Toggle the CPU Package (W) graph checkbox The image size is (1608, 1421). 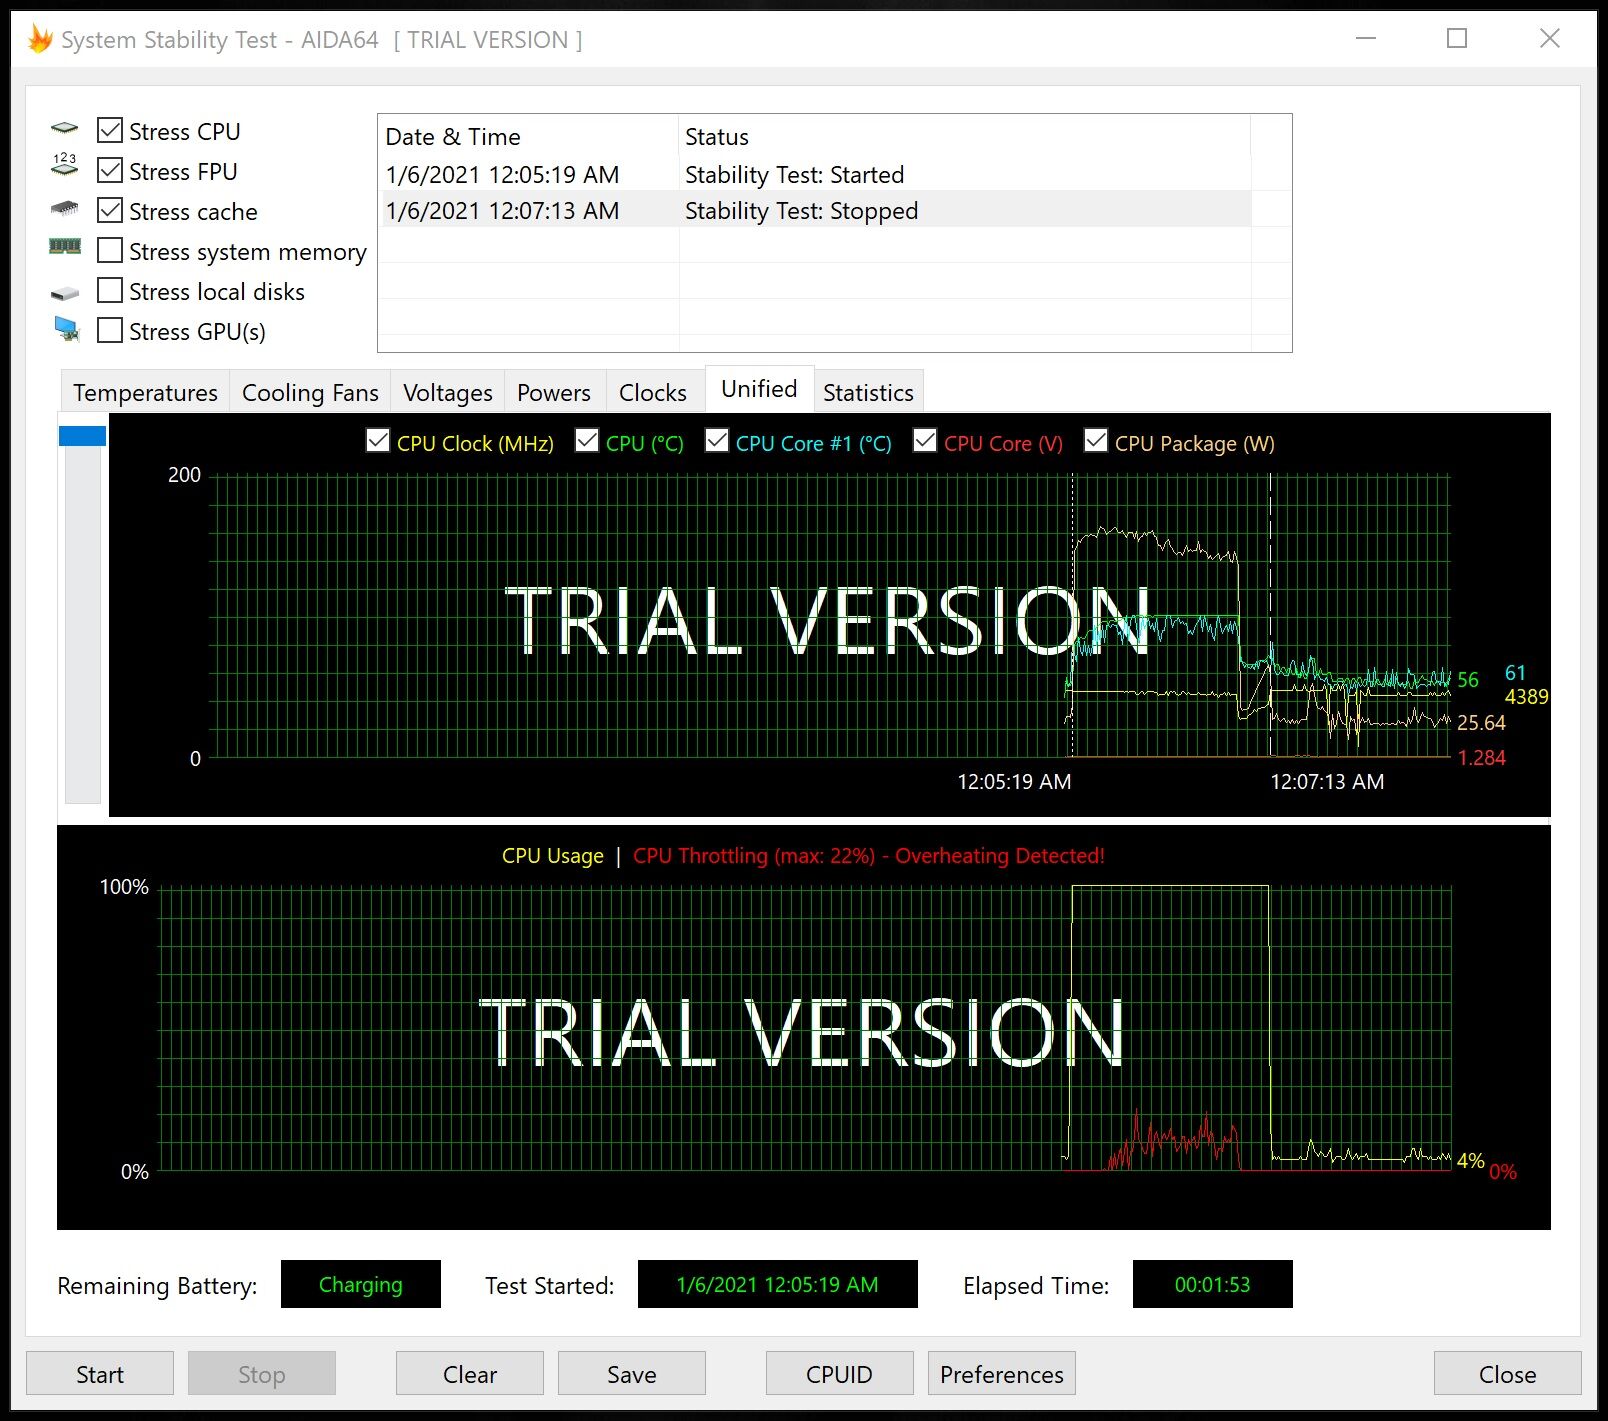coord(1096,441)
